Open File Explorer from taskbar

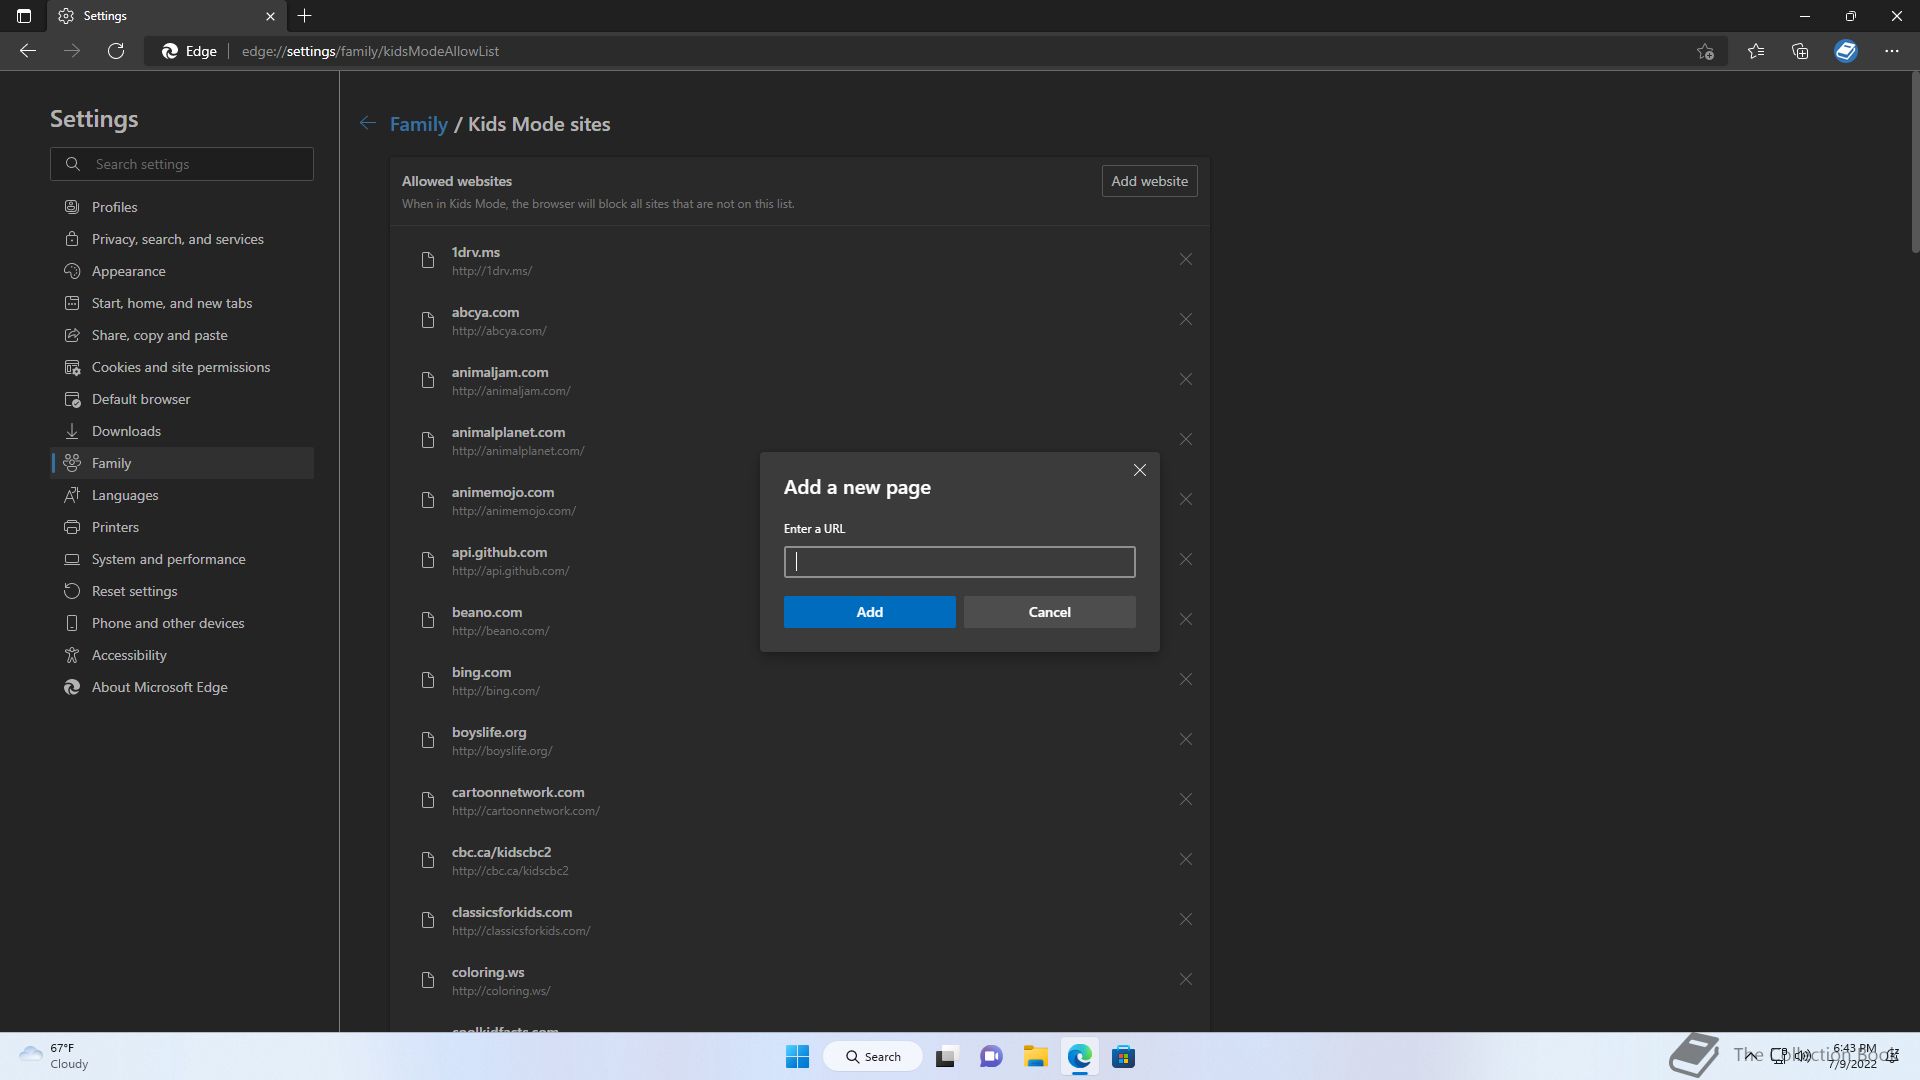click(1035, 1056)
